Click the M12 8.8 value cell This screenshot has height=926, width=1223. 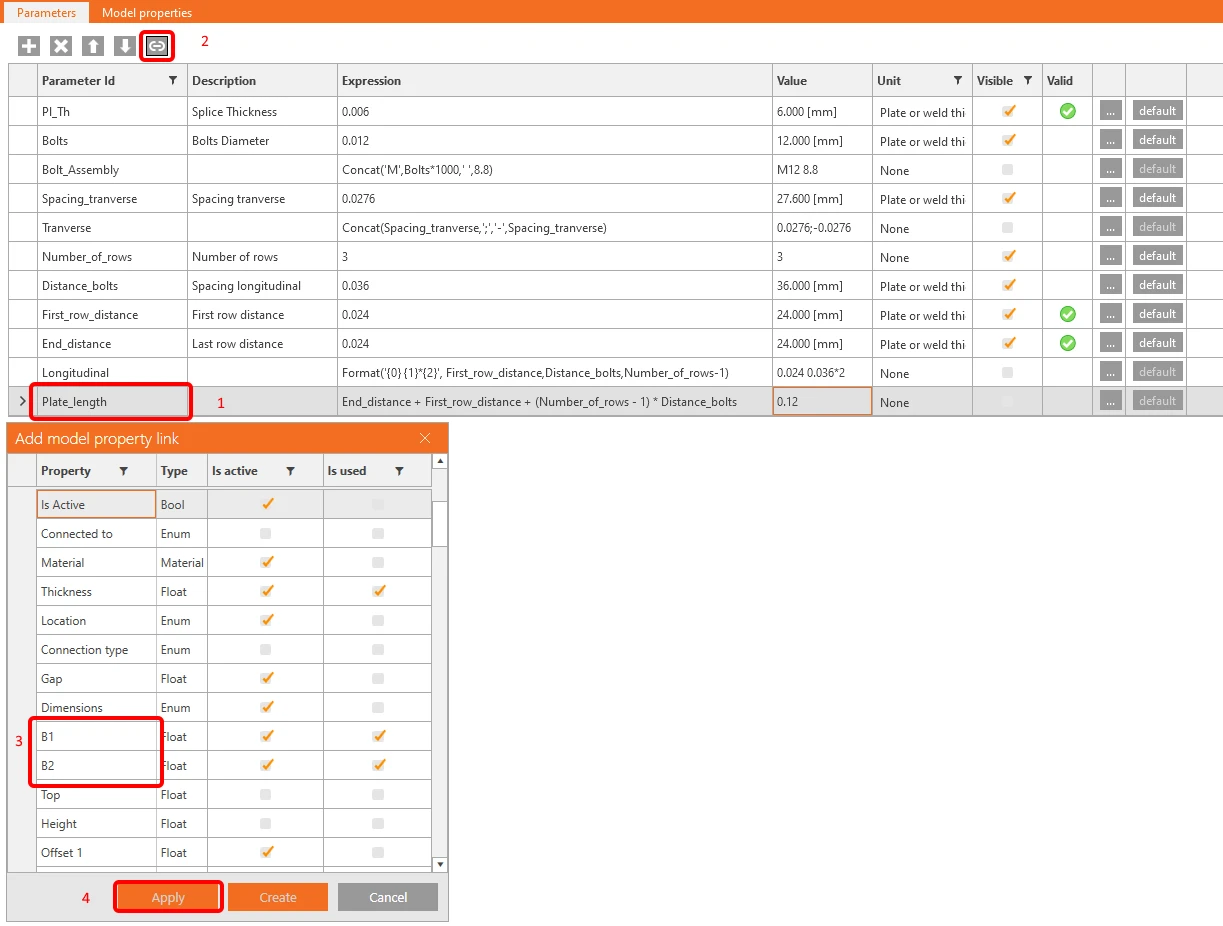click(822, 169)
